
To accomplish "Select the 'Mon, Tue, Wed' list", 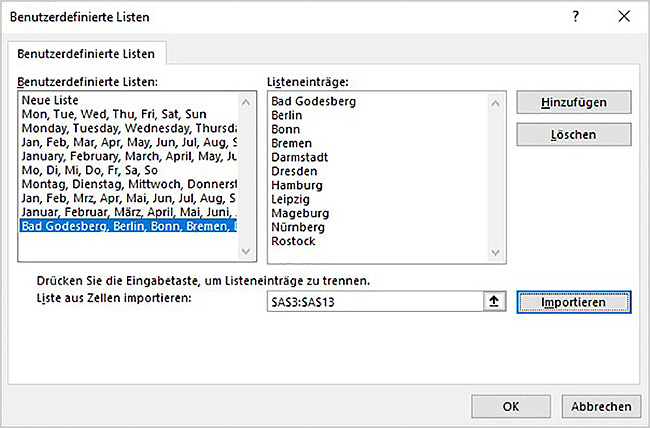I will coord(129,114).
